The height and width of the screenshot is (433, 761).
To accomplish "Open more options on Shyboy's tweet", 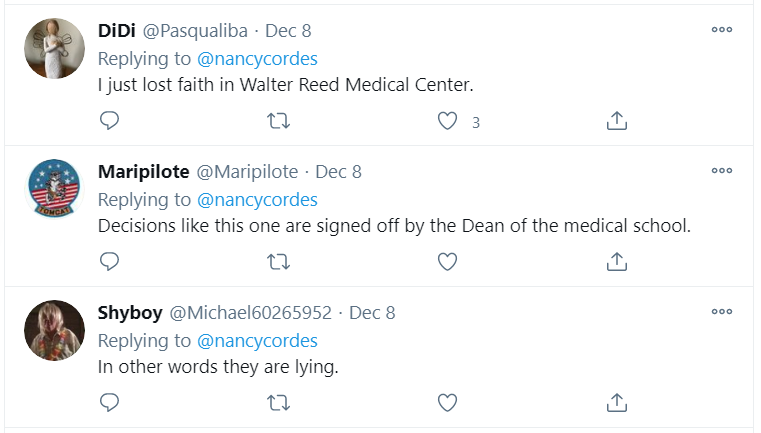I will click(x=722, y=312).
